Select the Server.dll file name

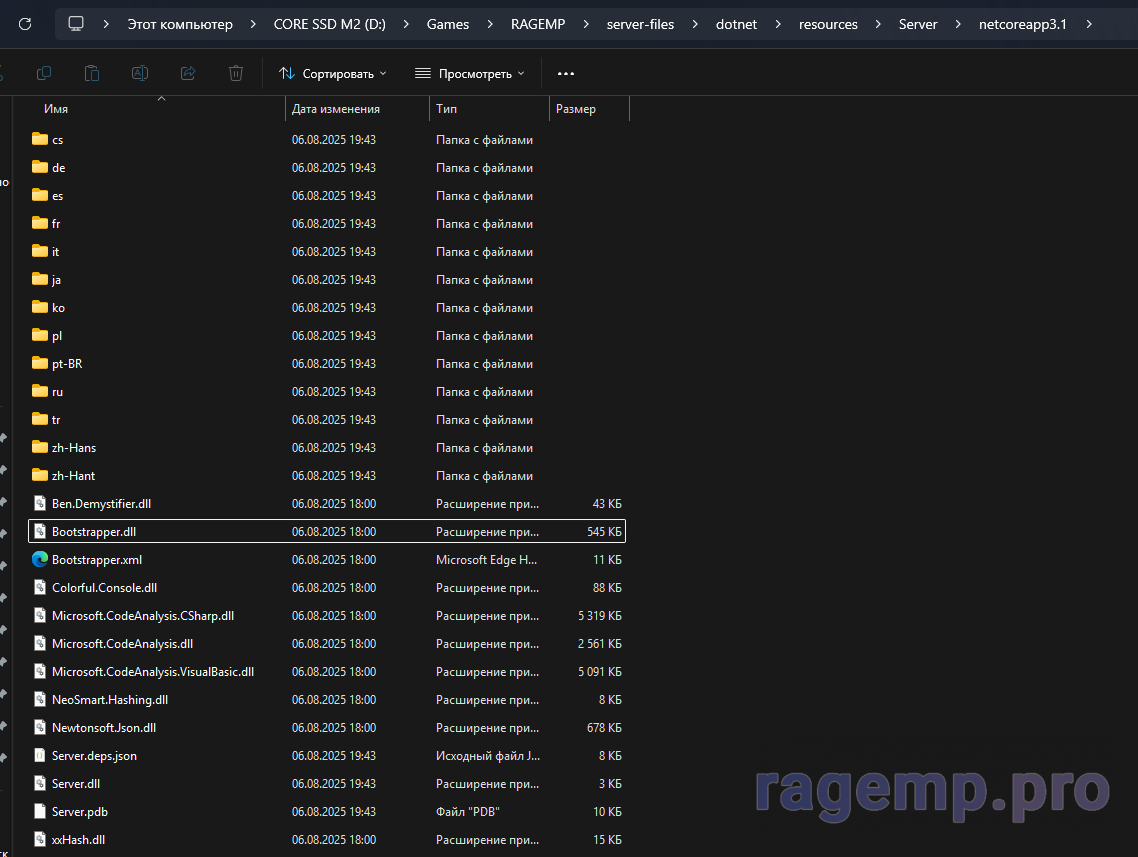76,784
